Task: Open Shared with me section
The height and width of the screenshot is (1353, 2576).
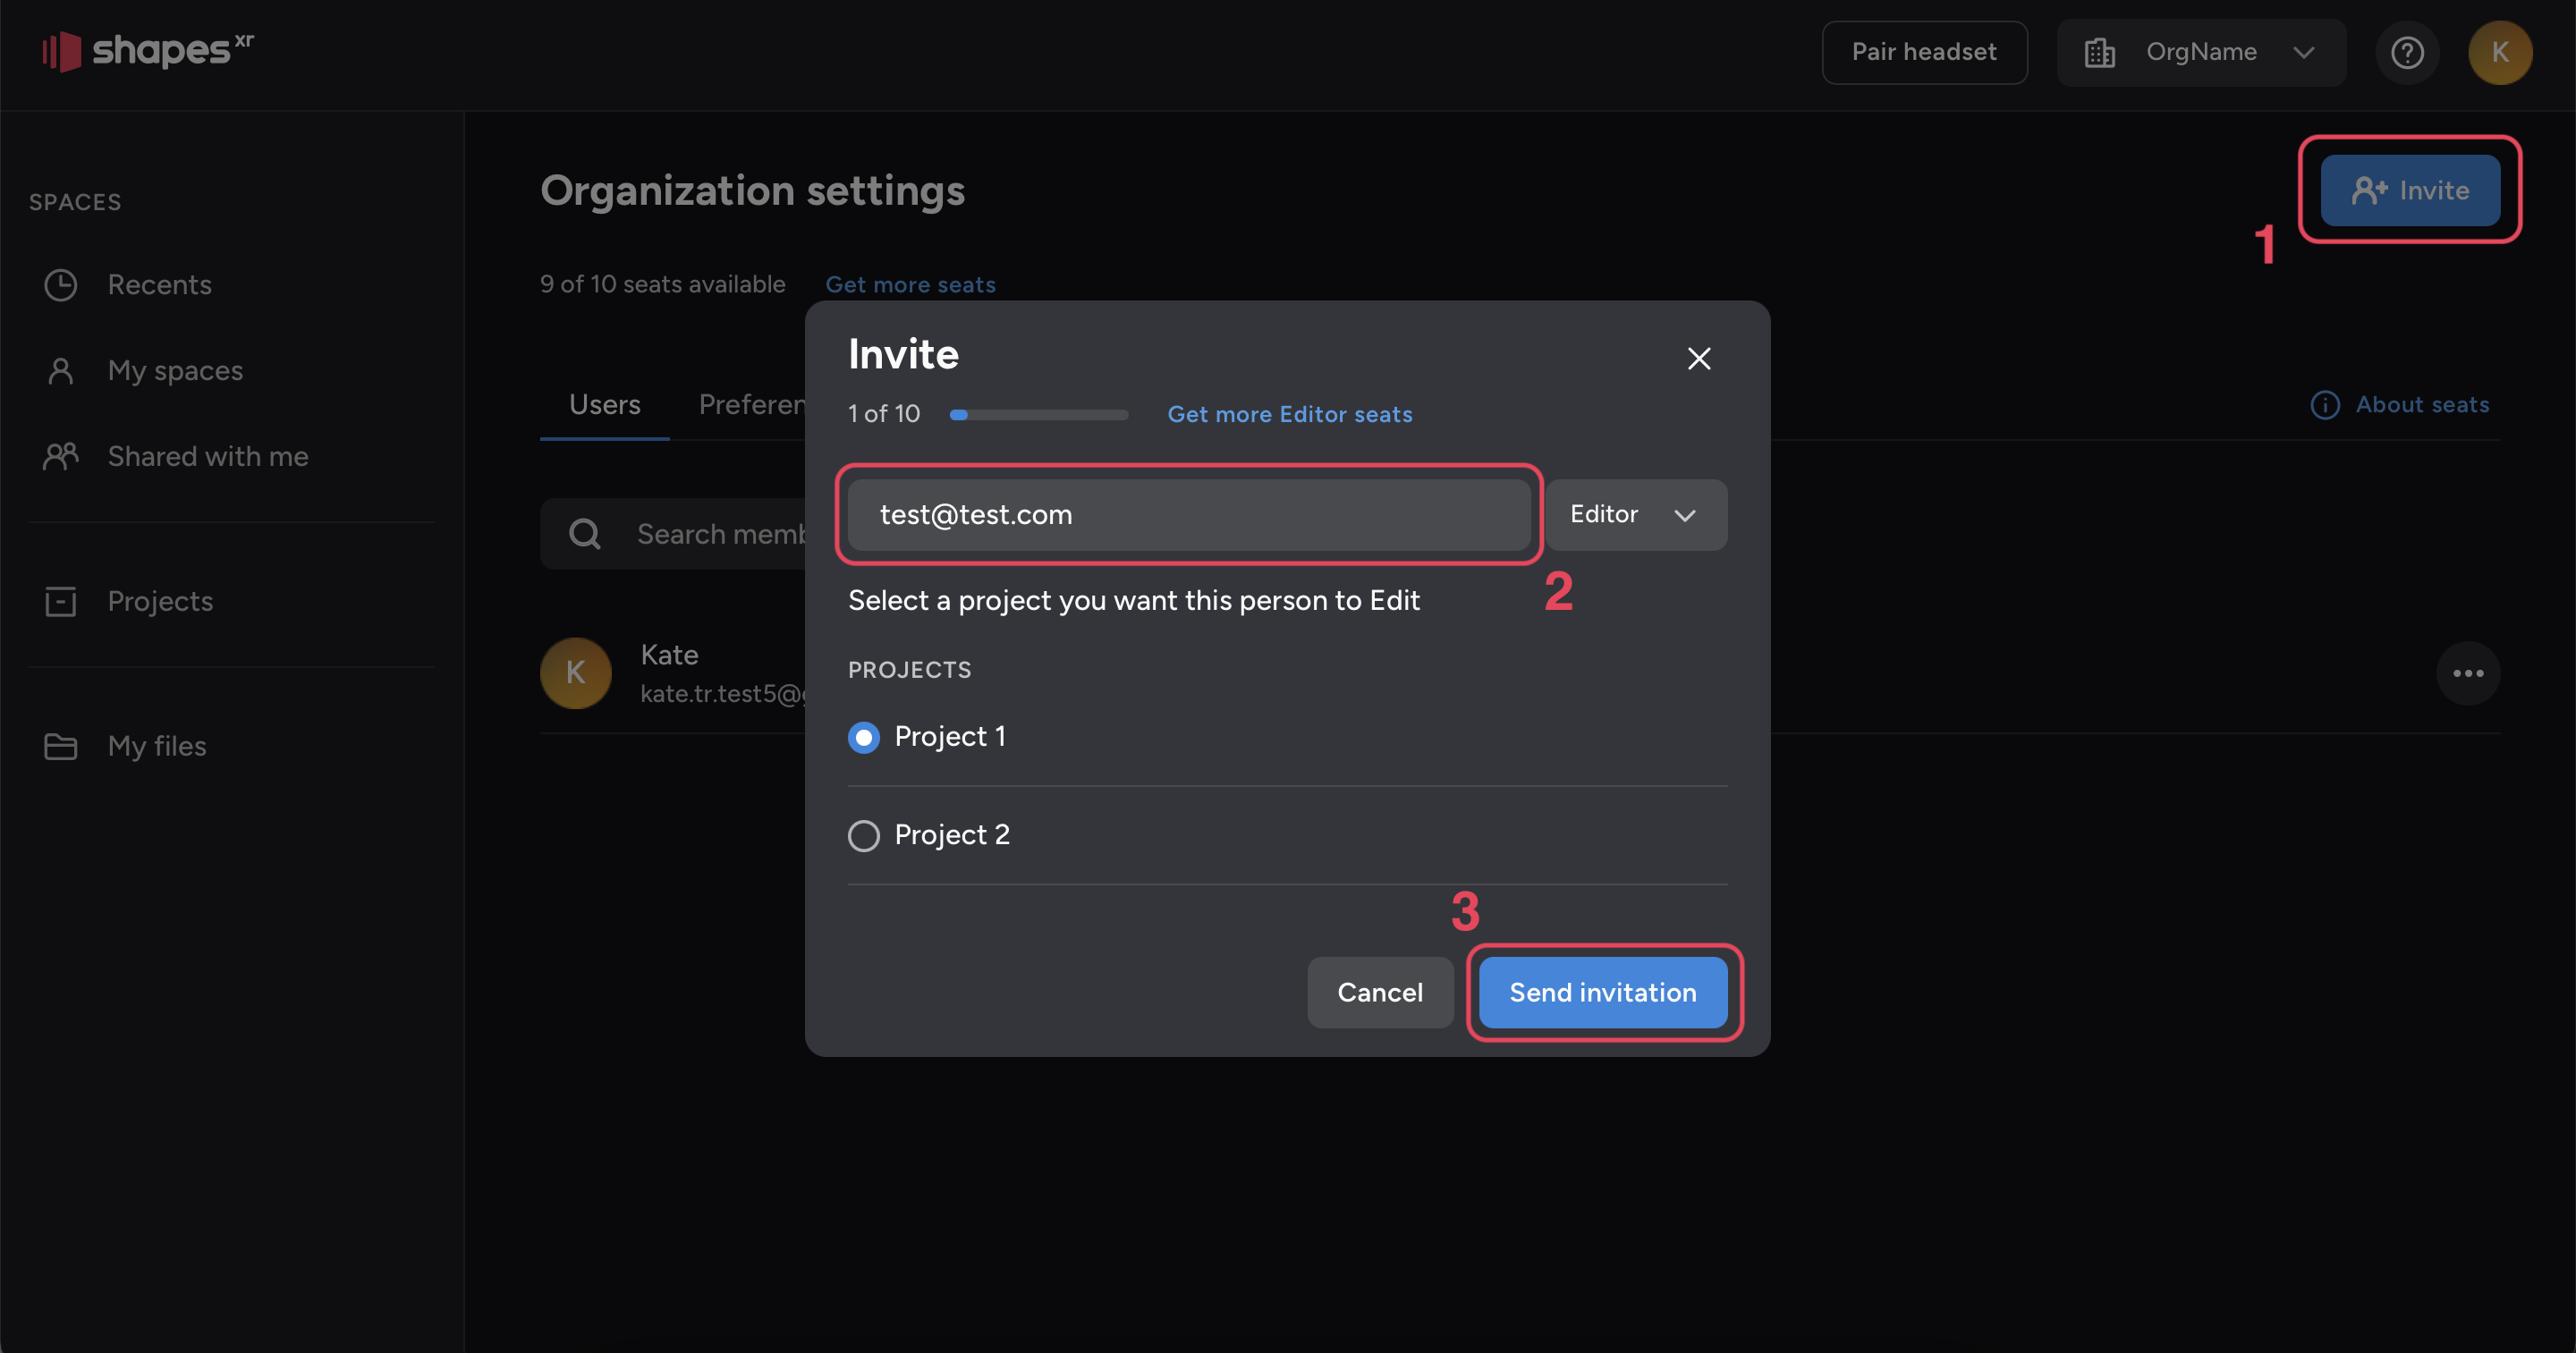Action: [x=207, y=456]
